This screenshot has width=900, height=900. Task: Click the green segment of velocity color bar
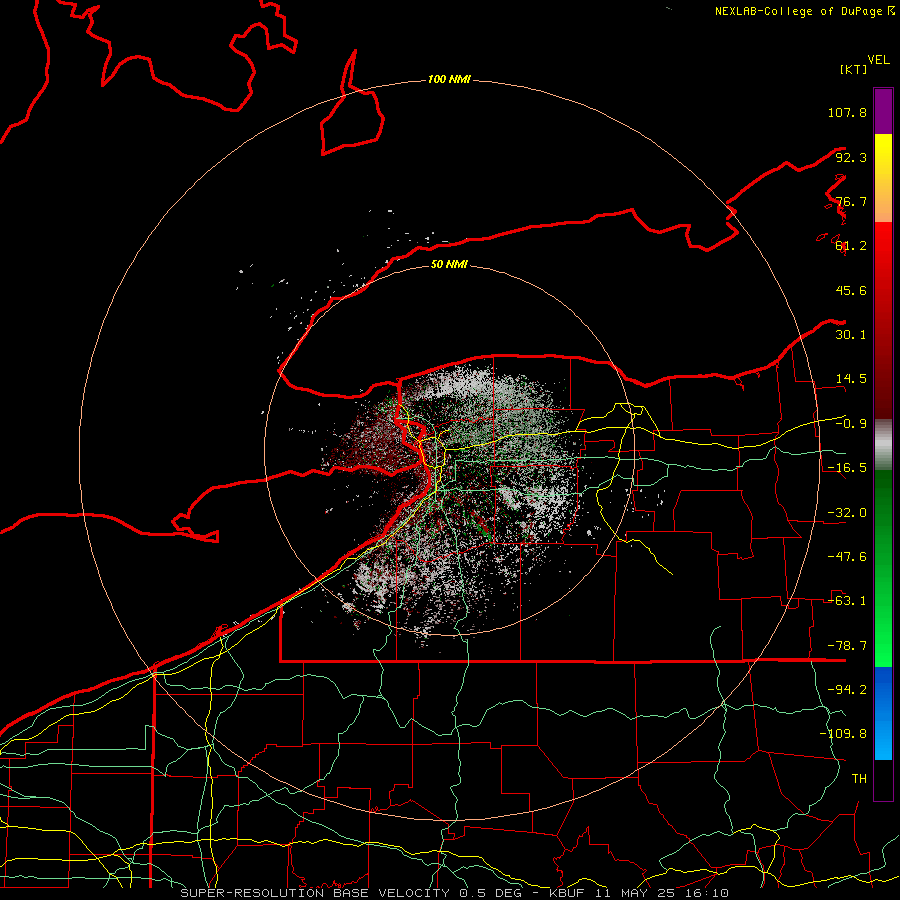coord(883,568)
